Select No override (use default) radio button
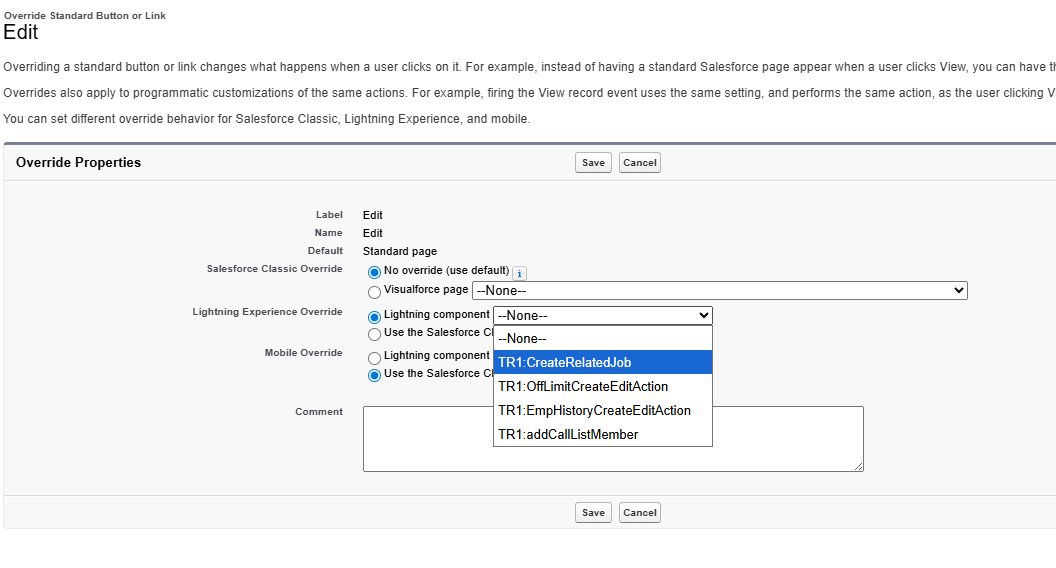Image resolution: width=1056 pixels, height=568 pixels. [375, 272]
